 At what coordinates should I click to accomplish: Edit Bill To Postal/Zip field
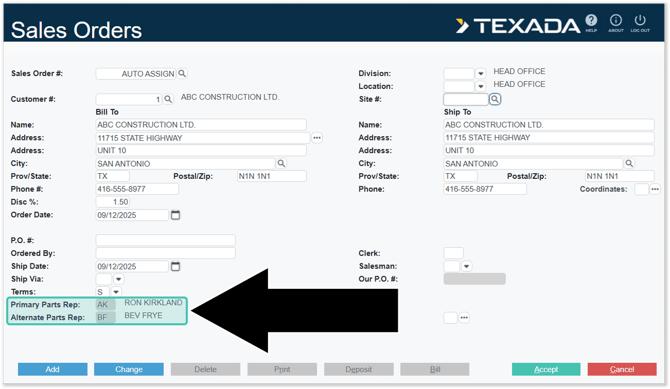[272, 176]
